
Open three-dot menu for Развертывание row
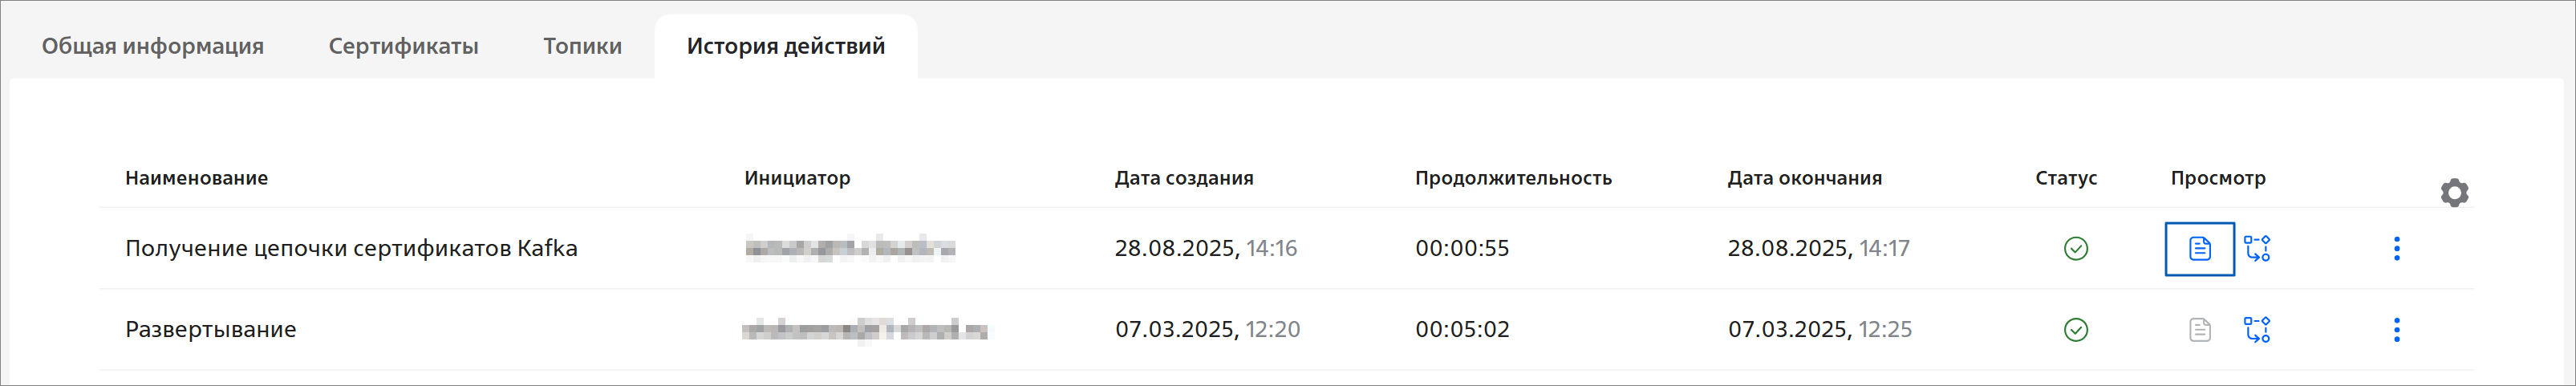(2396, 330)
